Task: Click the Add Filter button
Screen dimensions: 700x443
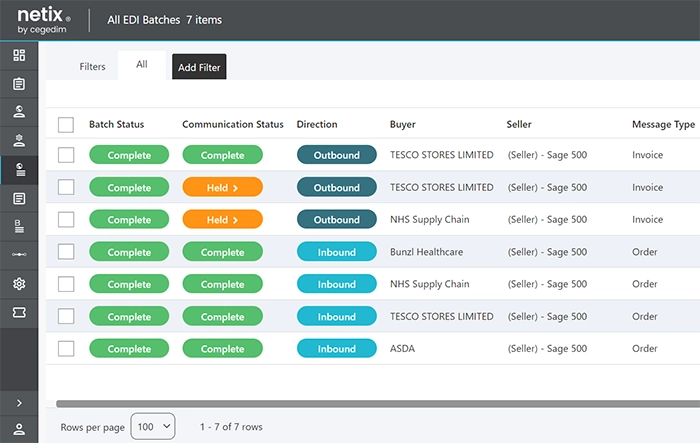Action: (x=199, y=67)
